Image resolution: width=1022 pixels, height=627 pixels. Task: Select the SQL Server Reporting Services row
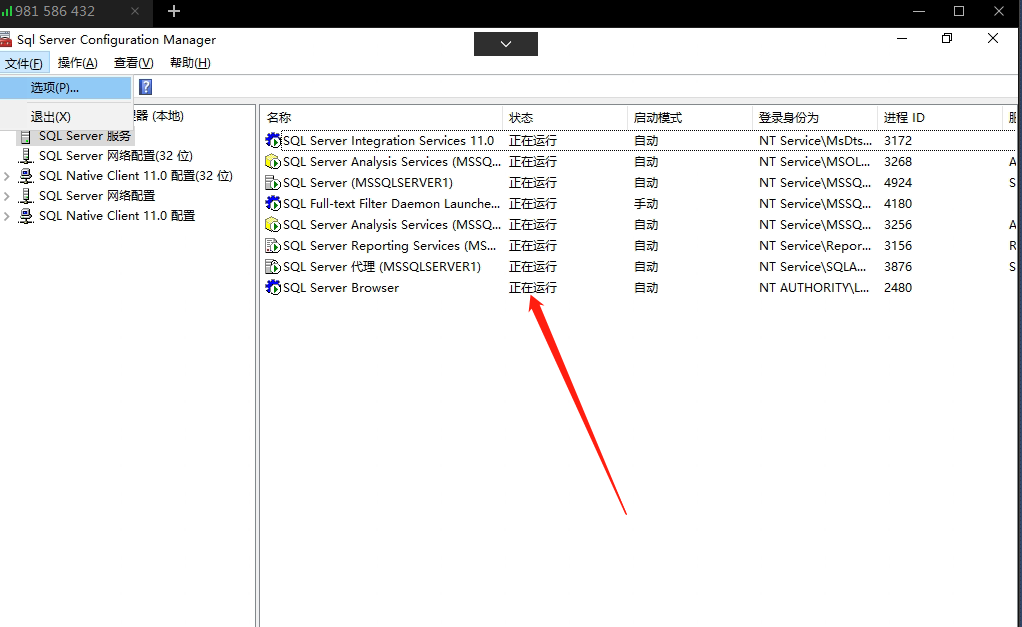pyautogui.click(x=639, y=246)
